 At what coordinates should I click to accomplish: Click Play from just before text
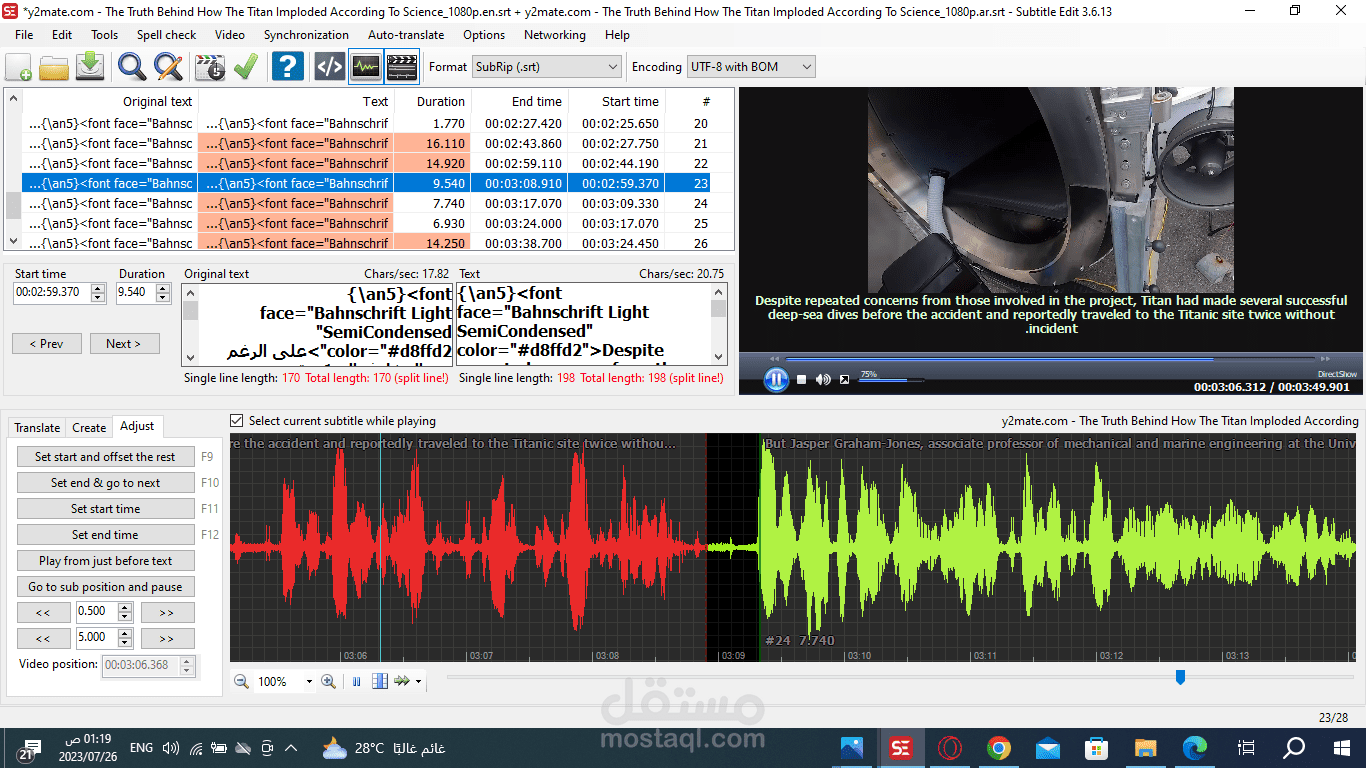(x=105, y=561)
